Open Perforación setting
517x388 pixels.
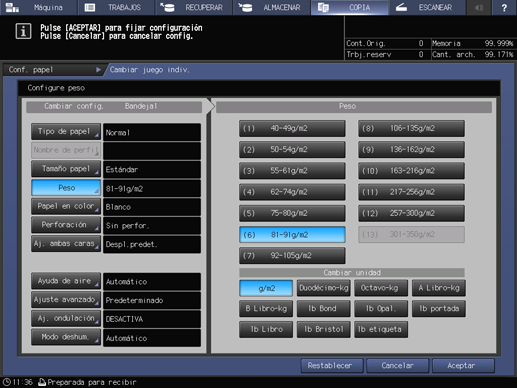[x=66, y=225]
